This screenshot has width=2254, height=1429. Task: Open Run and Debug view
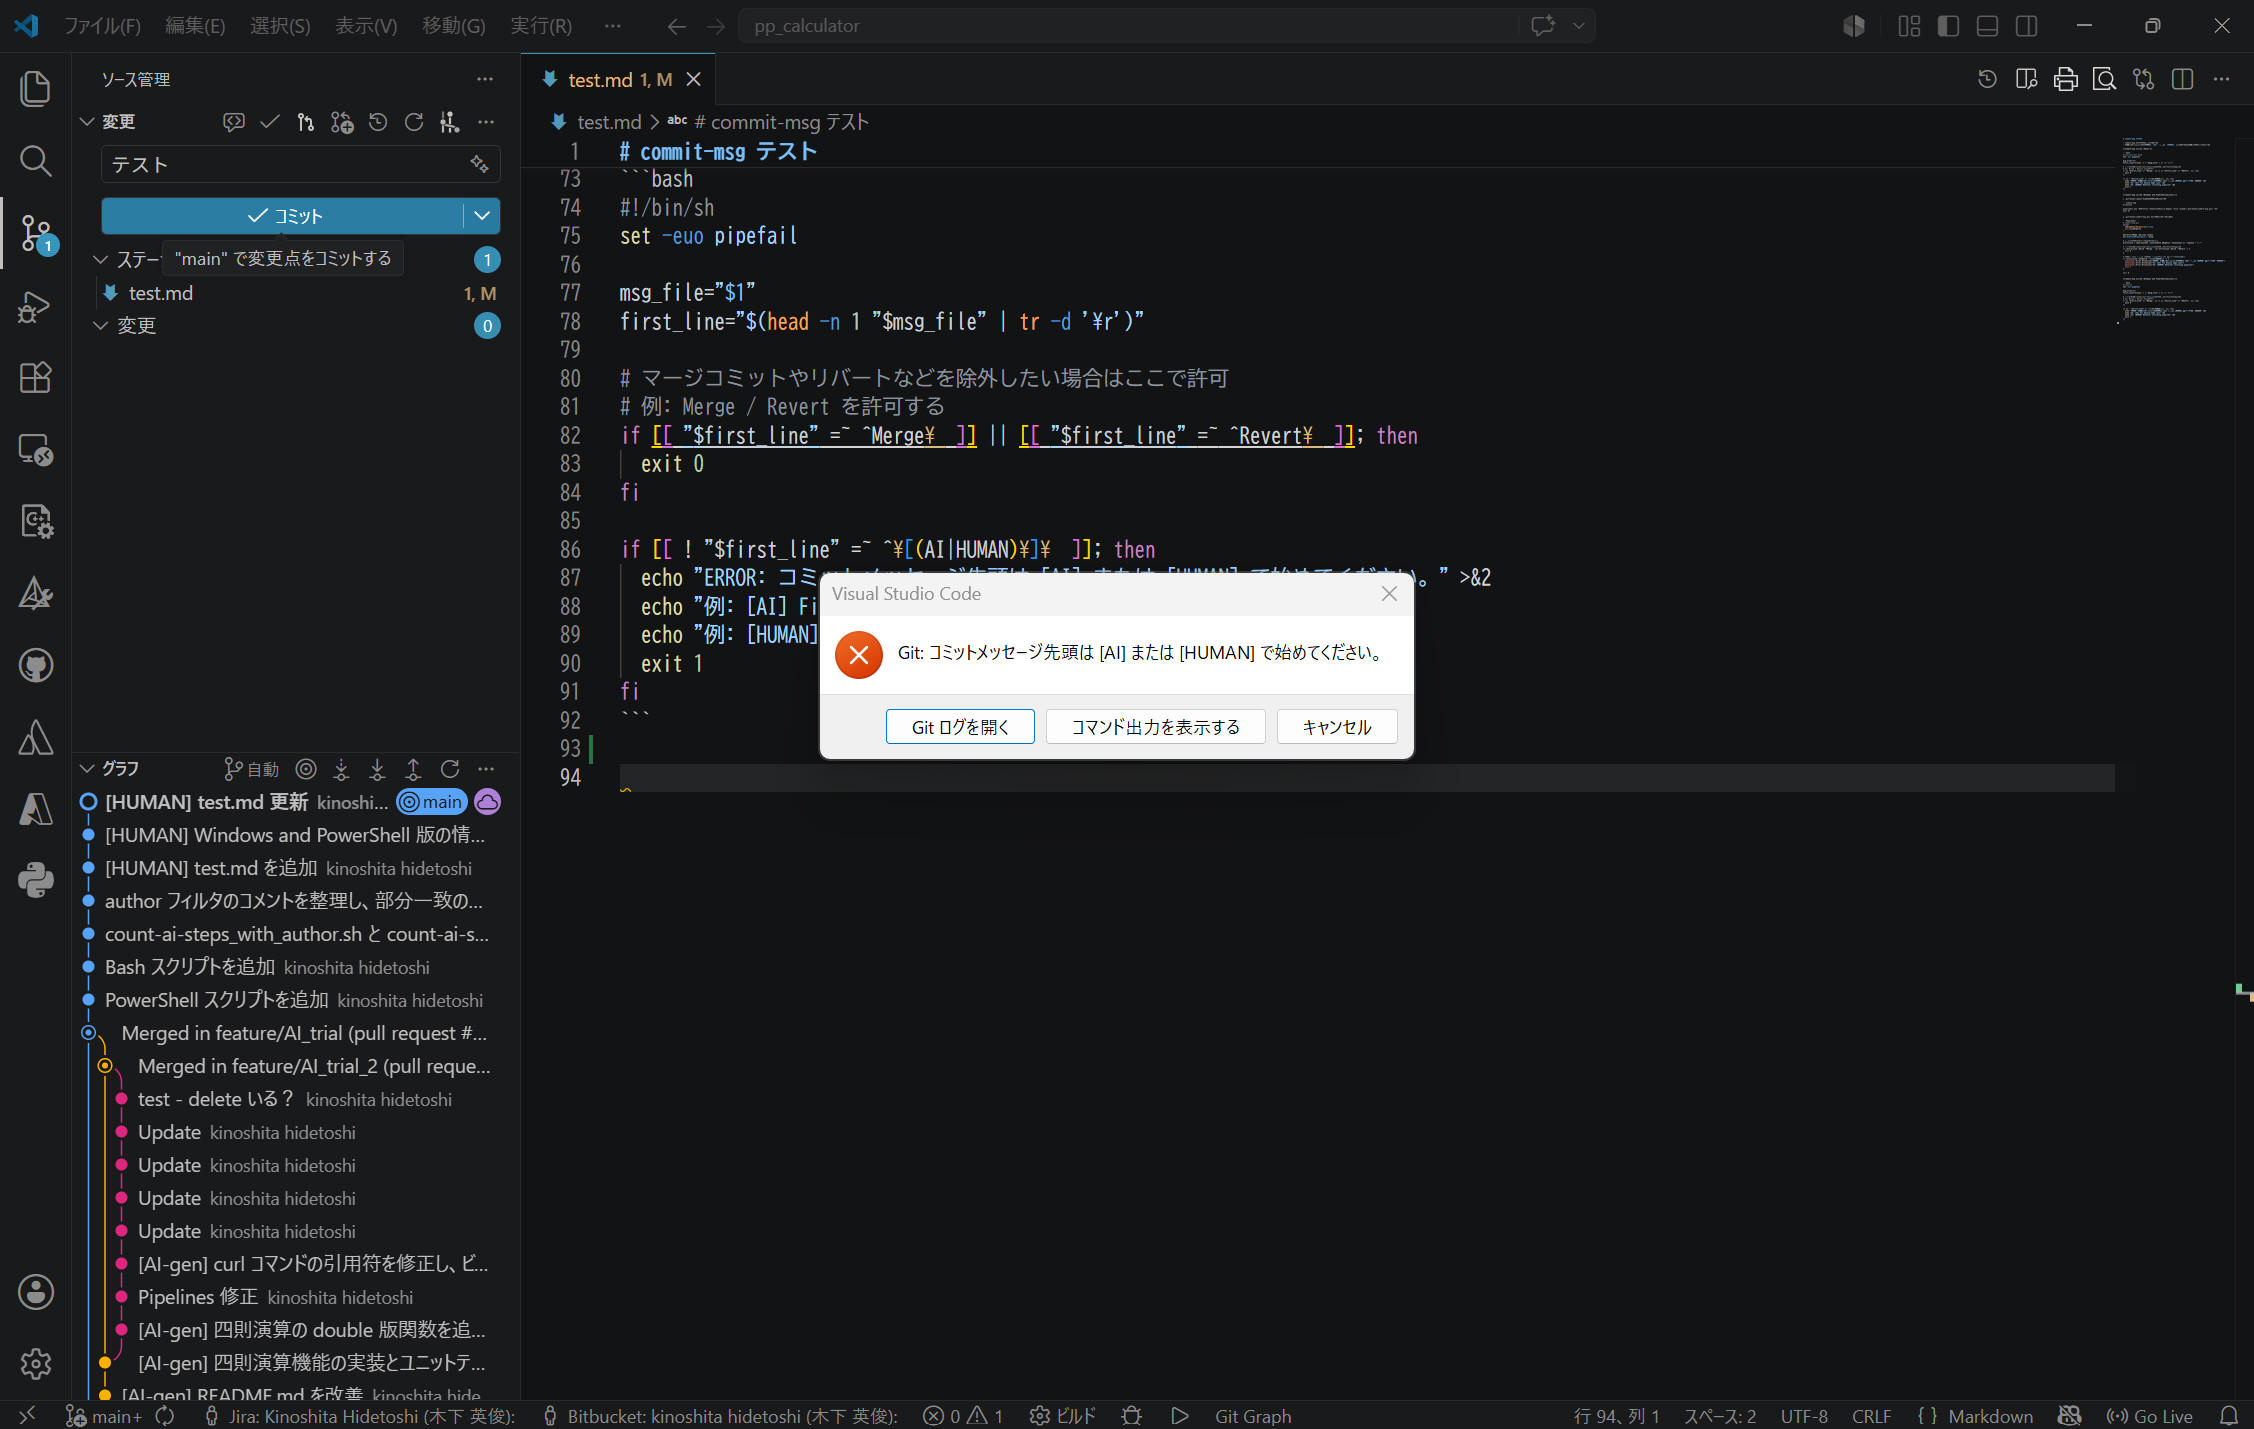(35, 306)
